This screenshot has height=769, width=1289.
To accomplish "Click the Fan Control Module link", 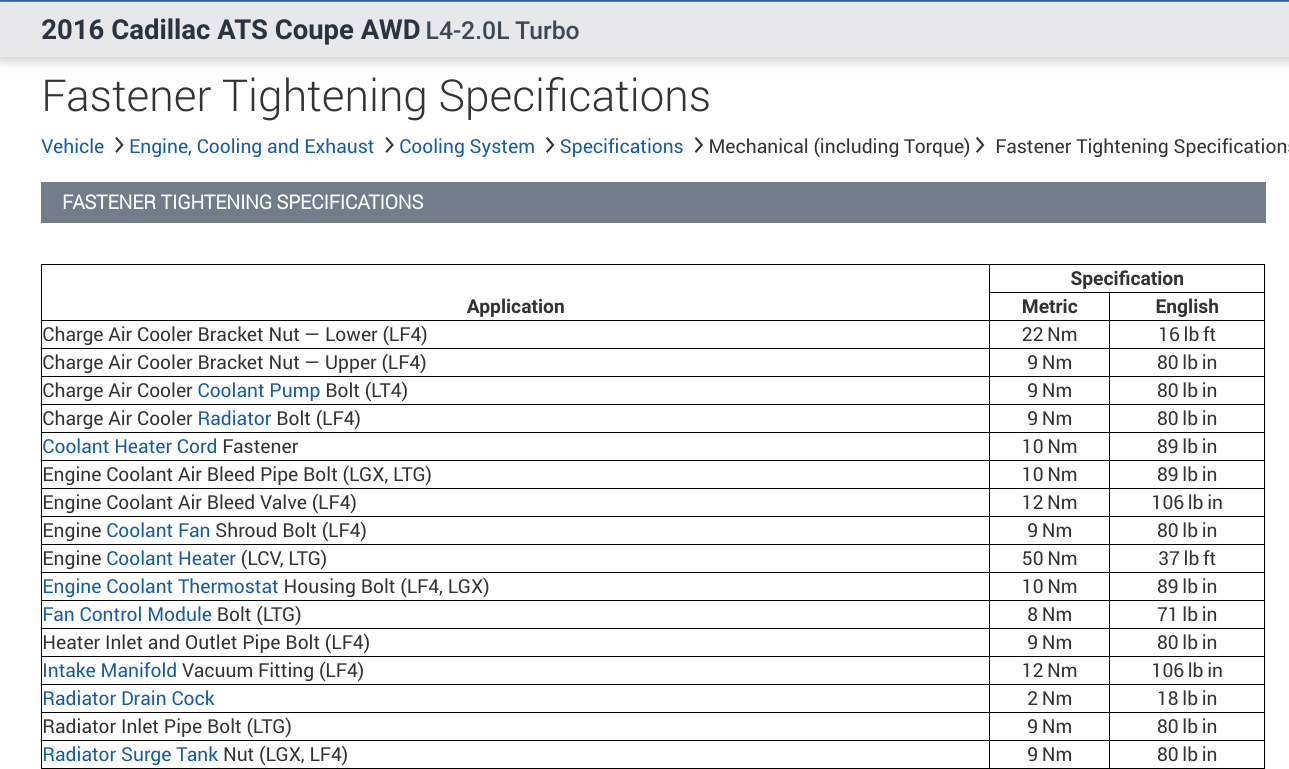I will coord(127,614).
